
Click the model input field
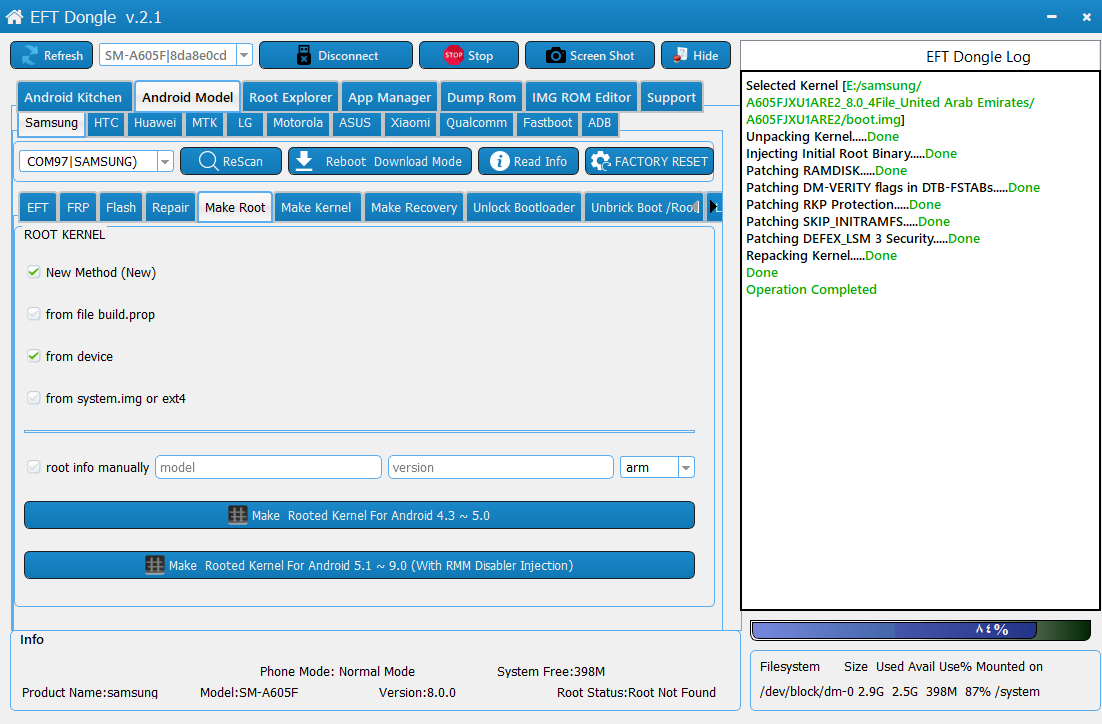(x=268, y=467)
